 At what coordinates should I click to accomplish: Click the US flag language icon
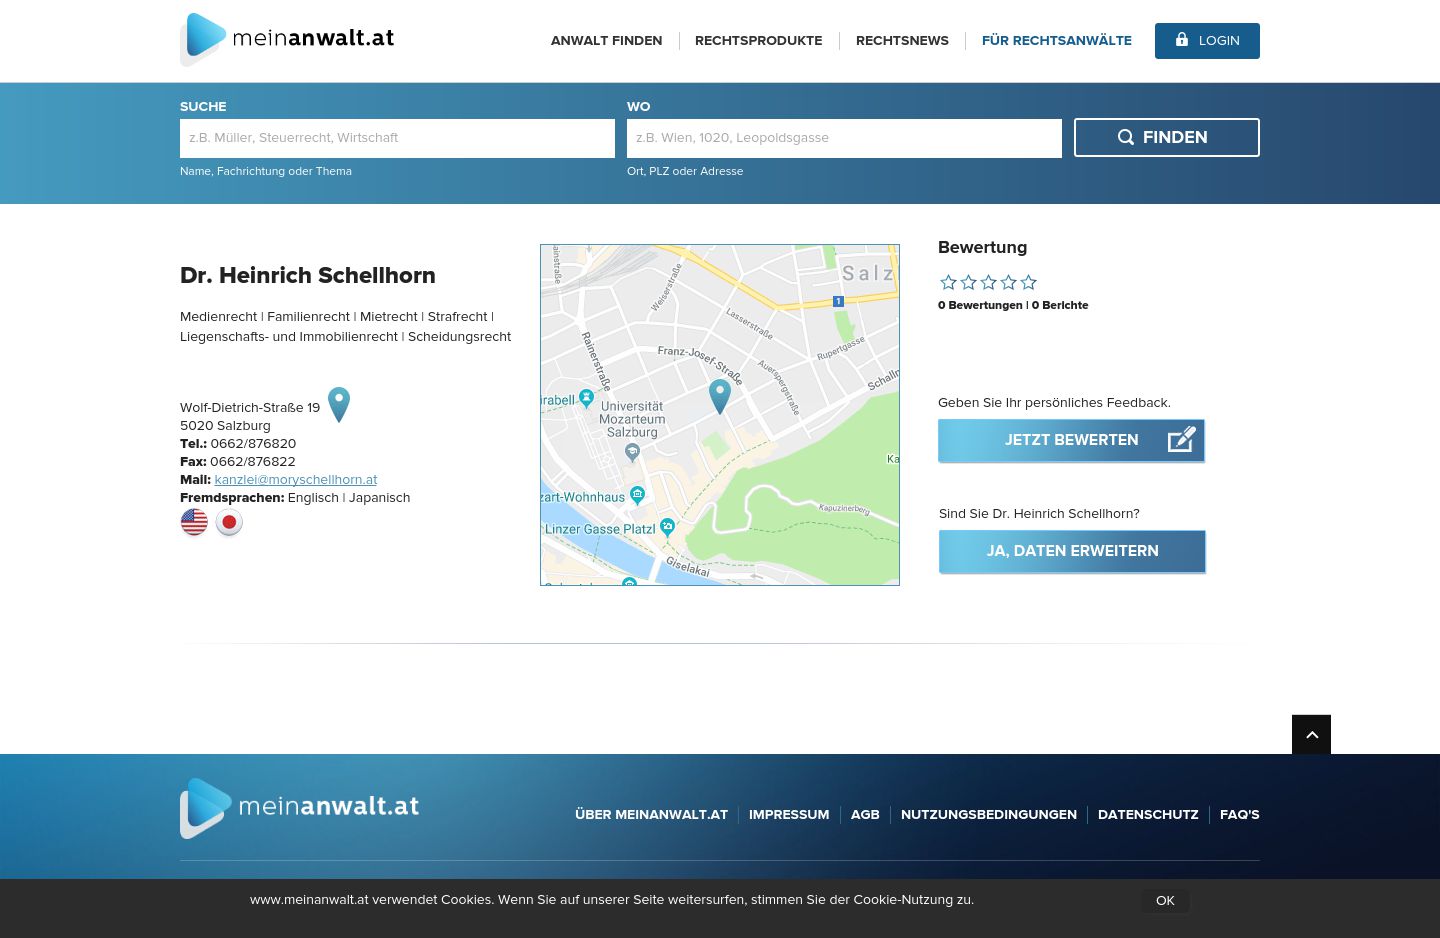pos(194,522)
